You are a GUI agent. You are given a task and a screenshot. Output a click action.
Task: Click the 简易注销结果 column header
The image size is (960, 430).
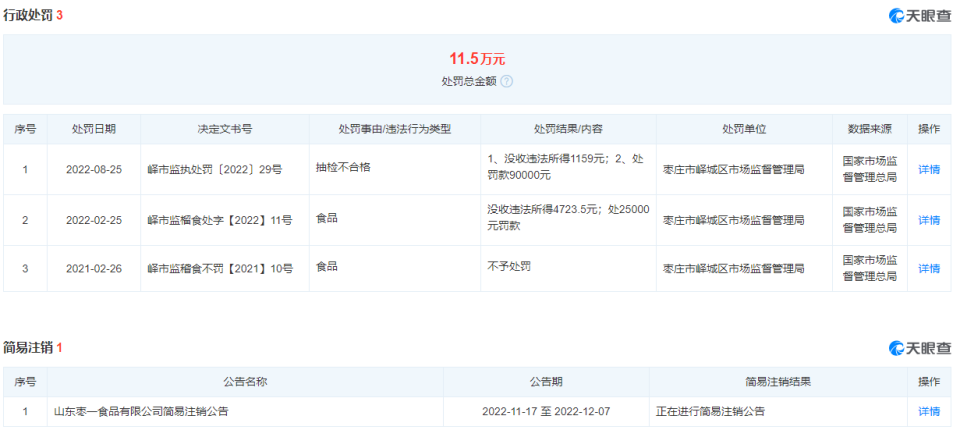tap(778, 382)
